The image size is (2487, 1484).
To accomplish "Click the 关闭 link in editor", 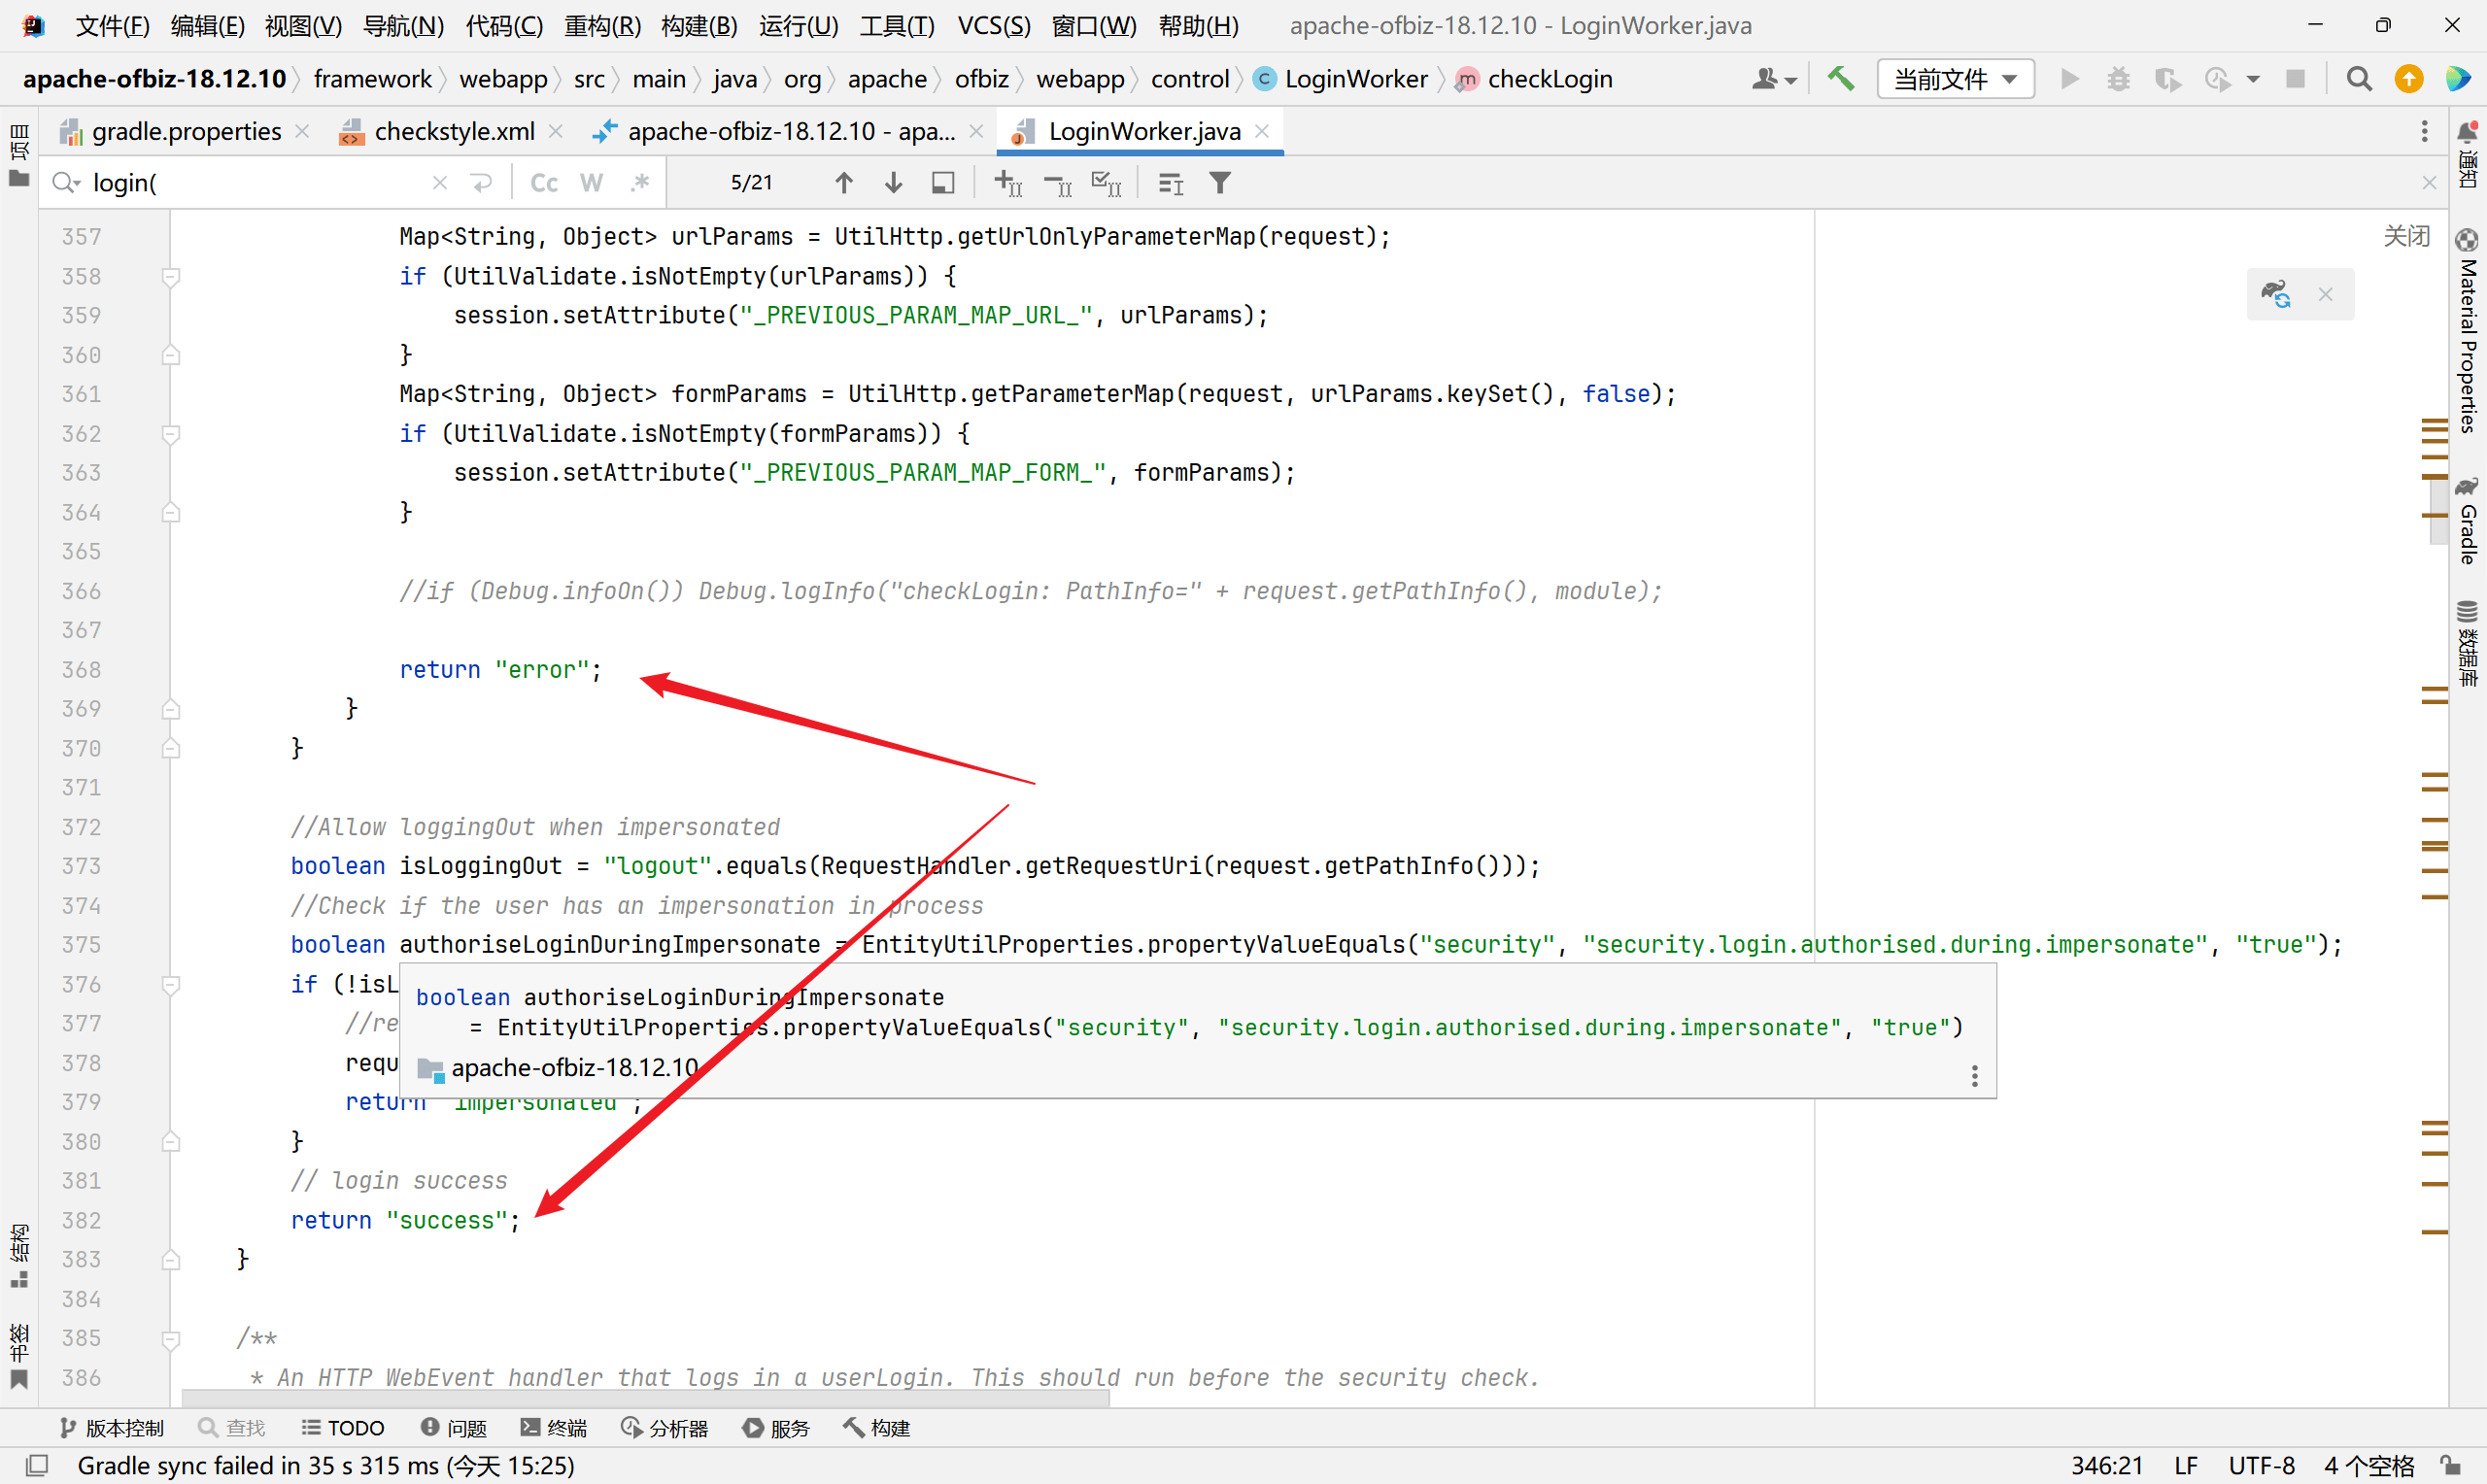I will (x=2406, y=236).
